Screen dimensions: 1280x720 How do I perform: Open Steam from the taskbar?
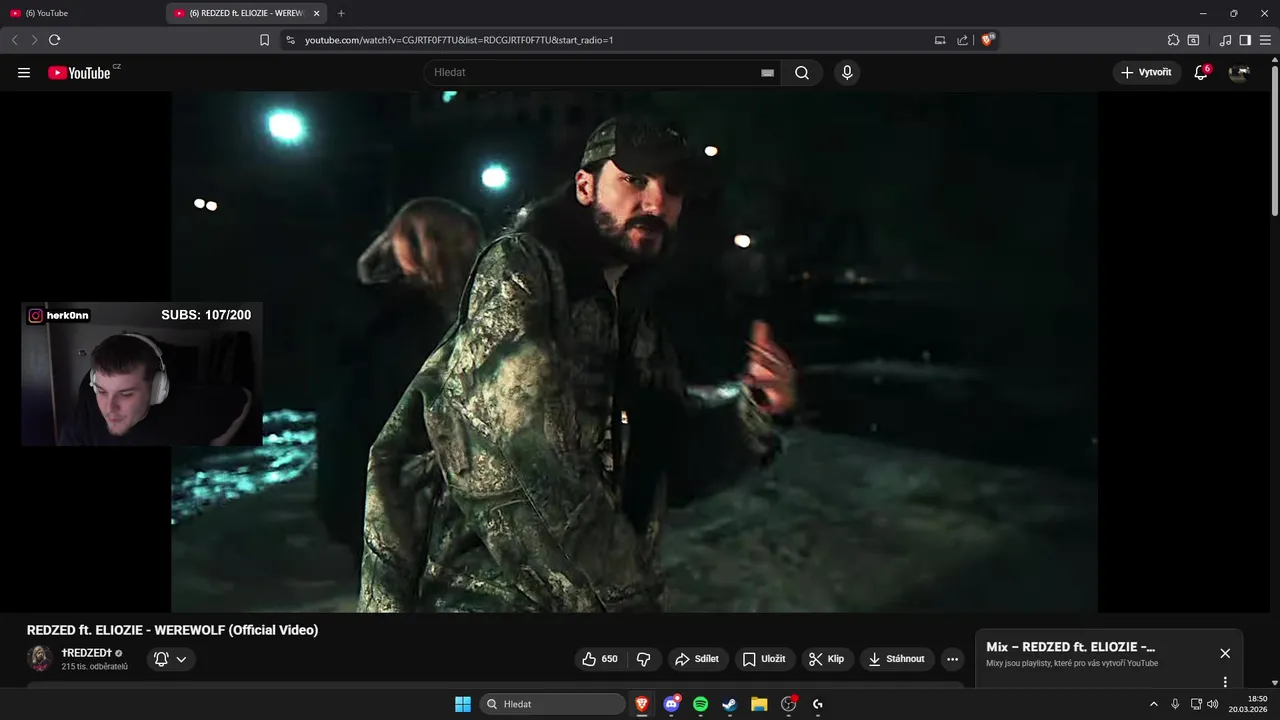click(x=730, y=704)
